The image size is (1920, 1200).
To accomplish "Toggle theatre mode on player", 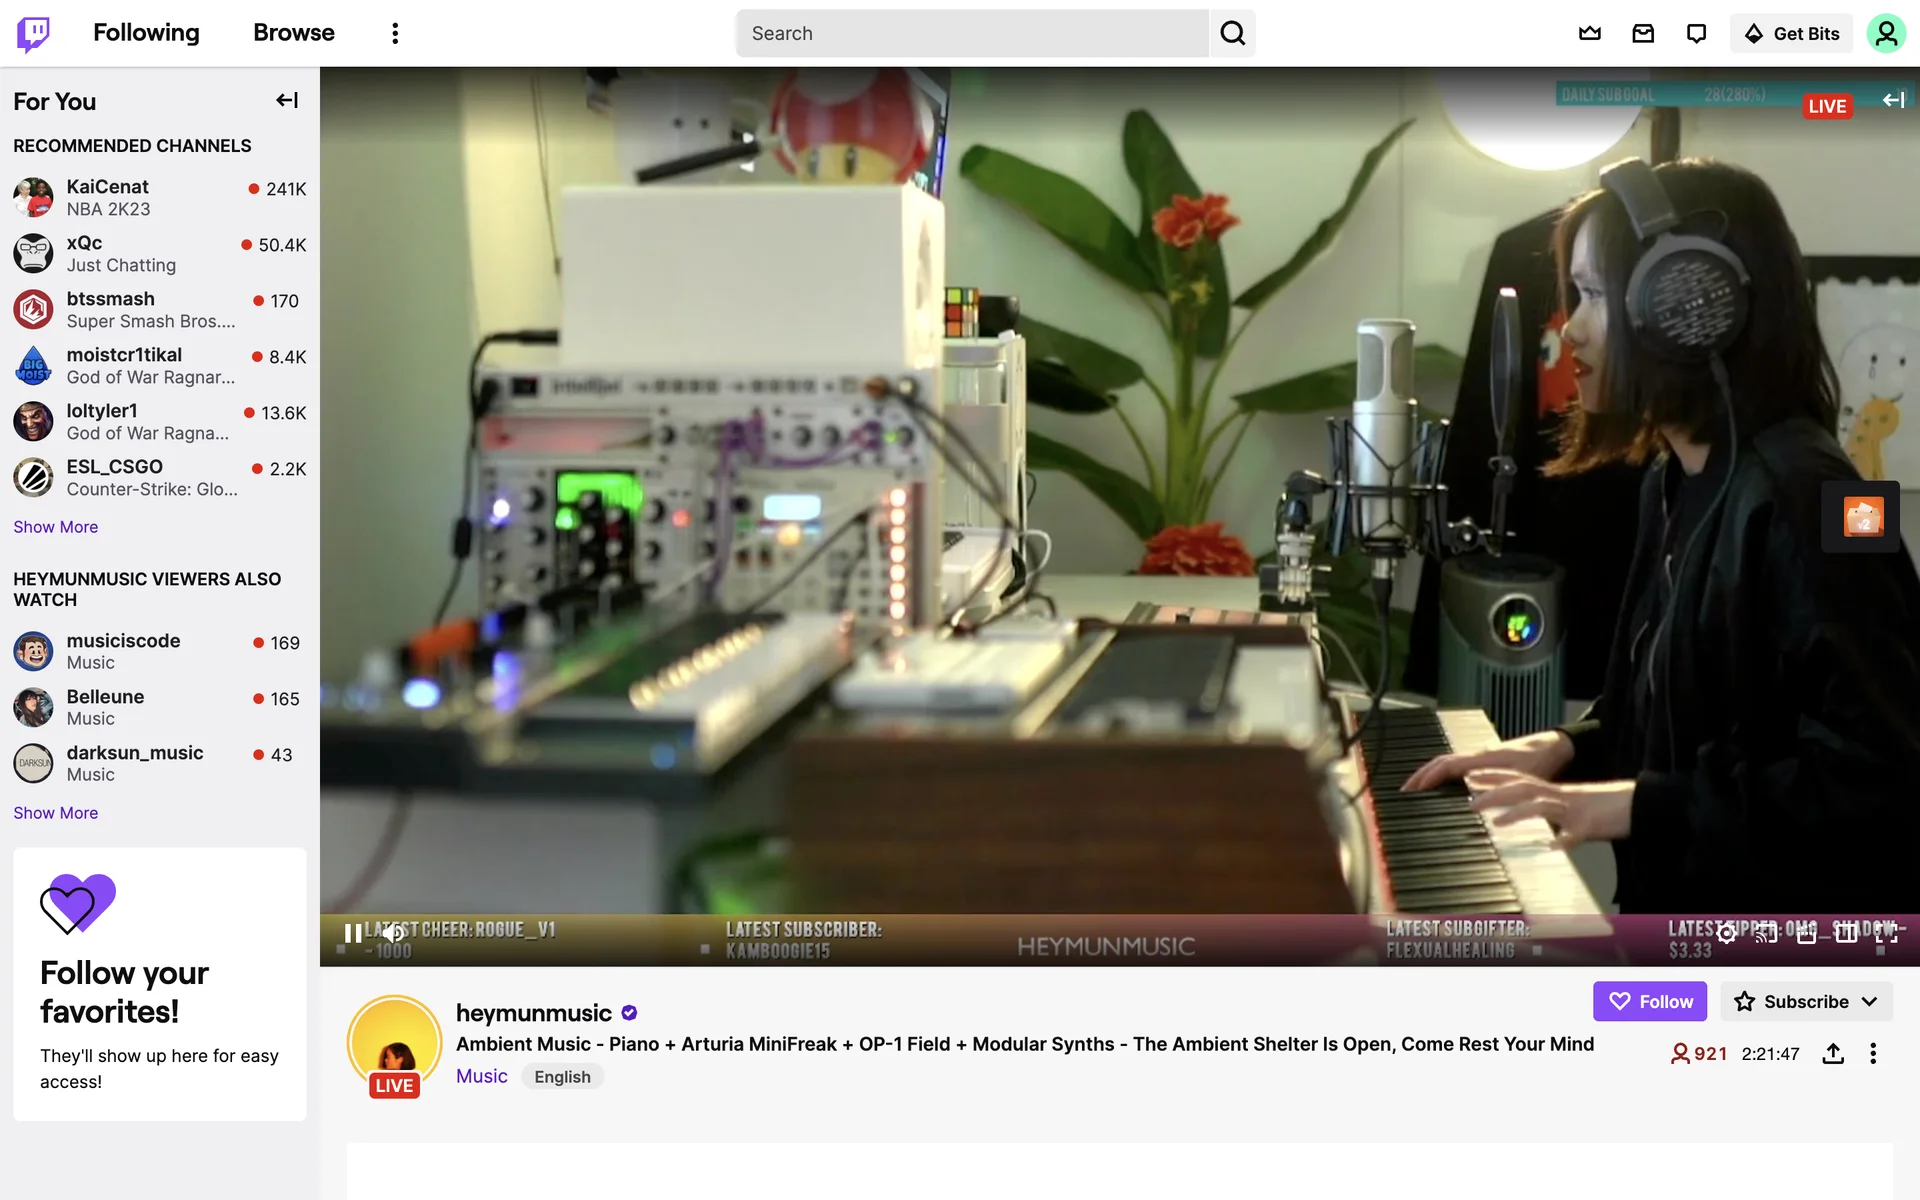I will pos(1846,933).
